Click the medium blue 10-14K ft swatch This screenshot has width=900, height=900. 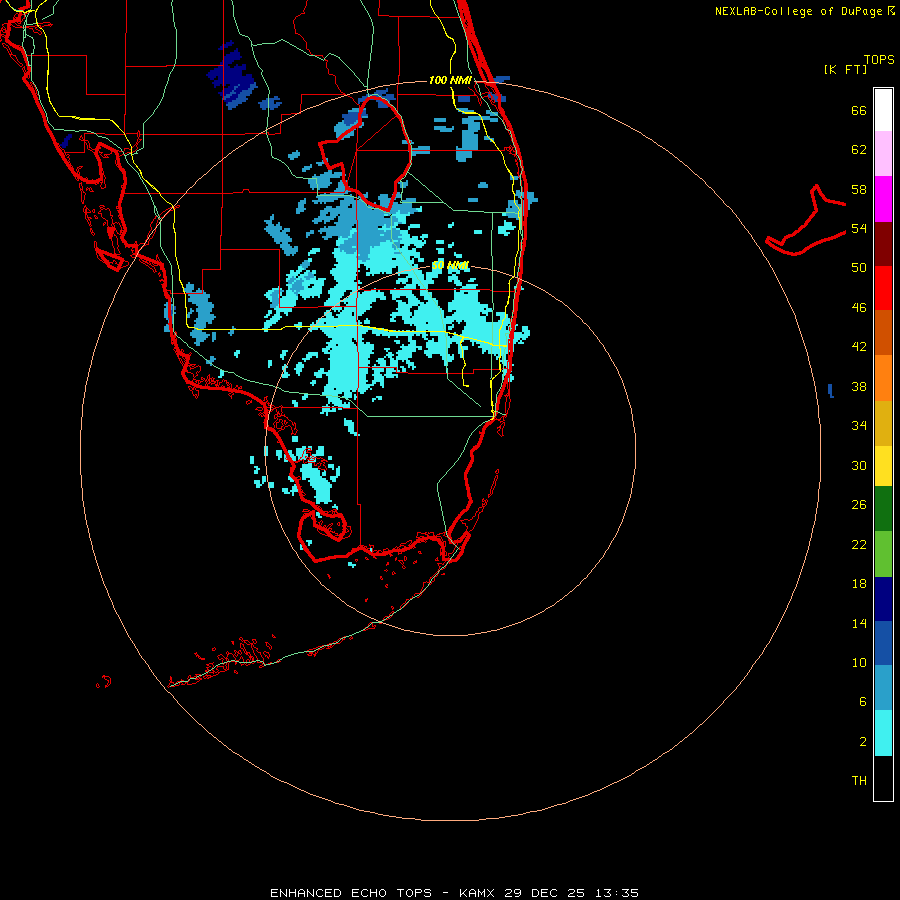[883, 643]
